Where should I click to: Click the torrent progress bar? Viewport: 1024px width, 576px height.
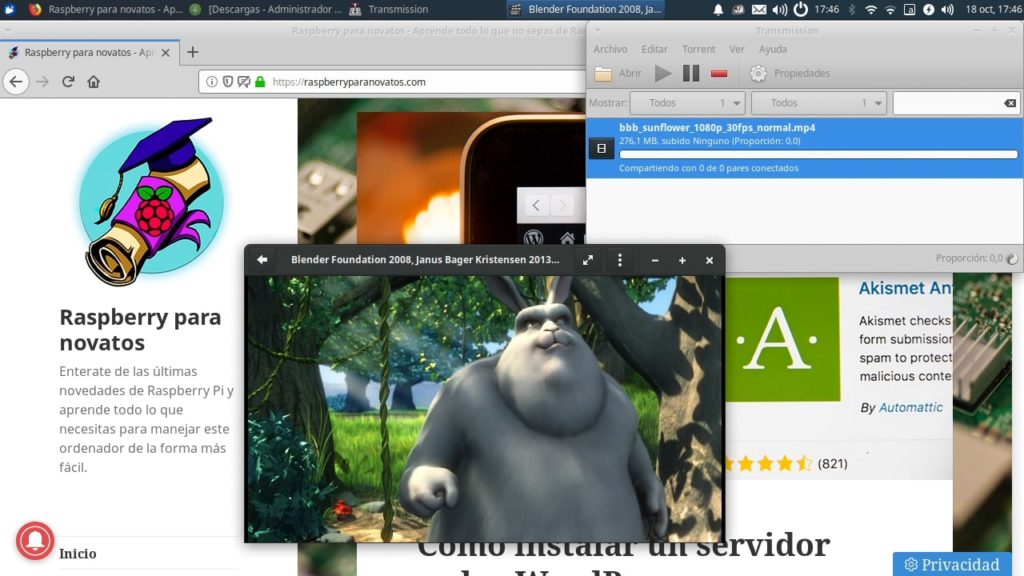pos(818,155)
